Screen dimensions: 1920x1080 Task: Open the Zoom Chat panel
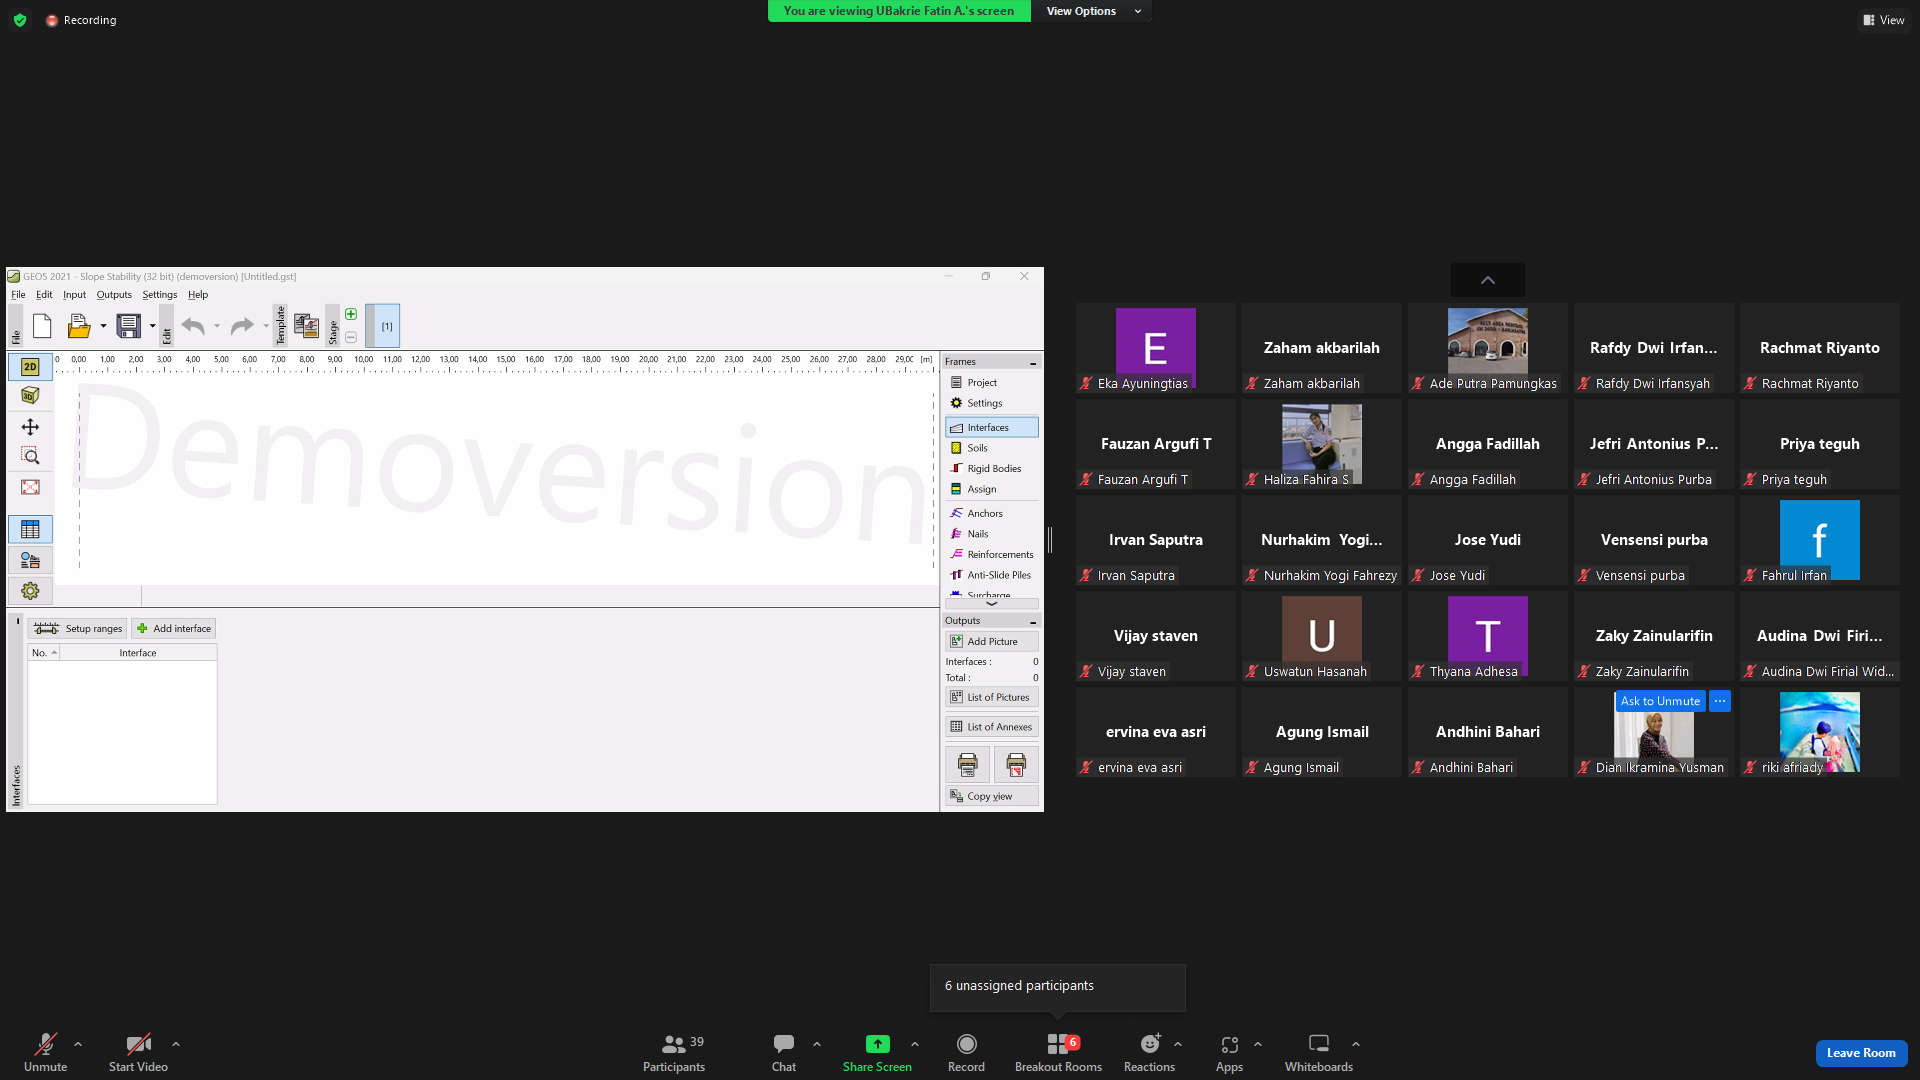coord(784,1052)
